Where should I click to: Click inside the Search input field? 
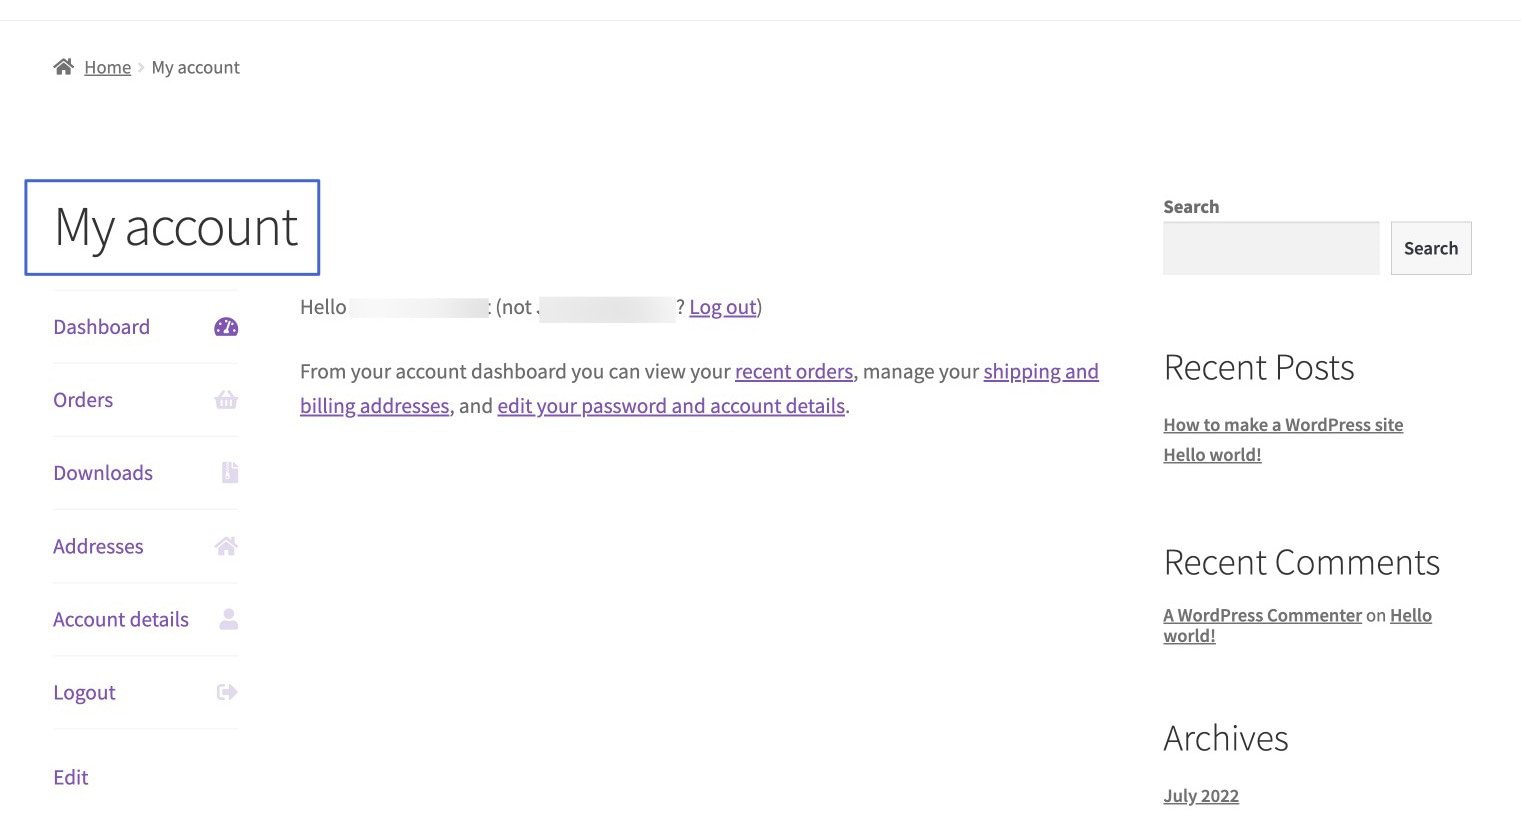[x=1270, y=247]
